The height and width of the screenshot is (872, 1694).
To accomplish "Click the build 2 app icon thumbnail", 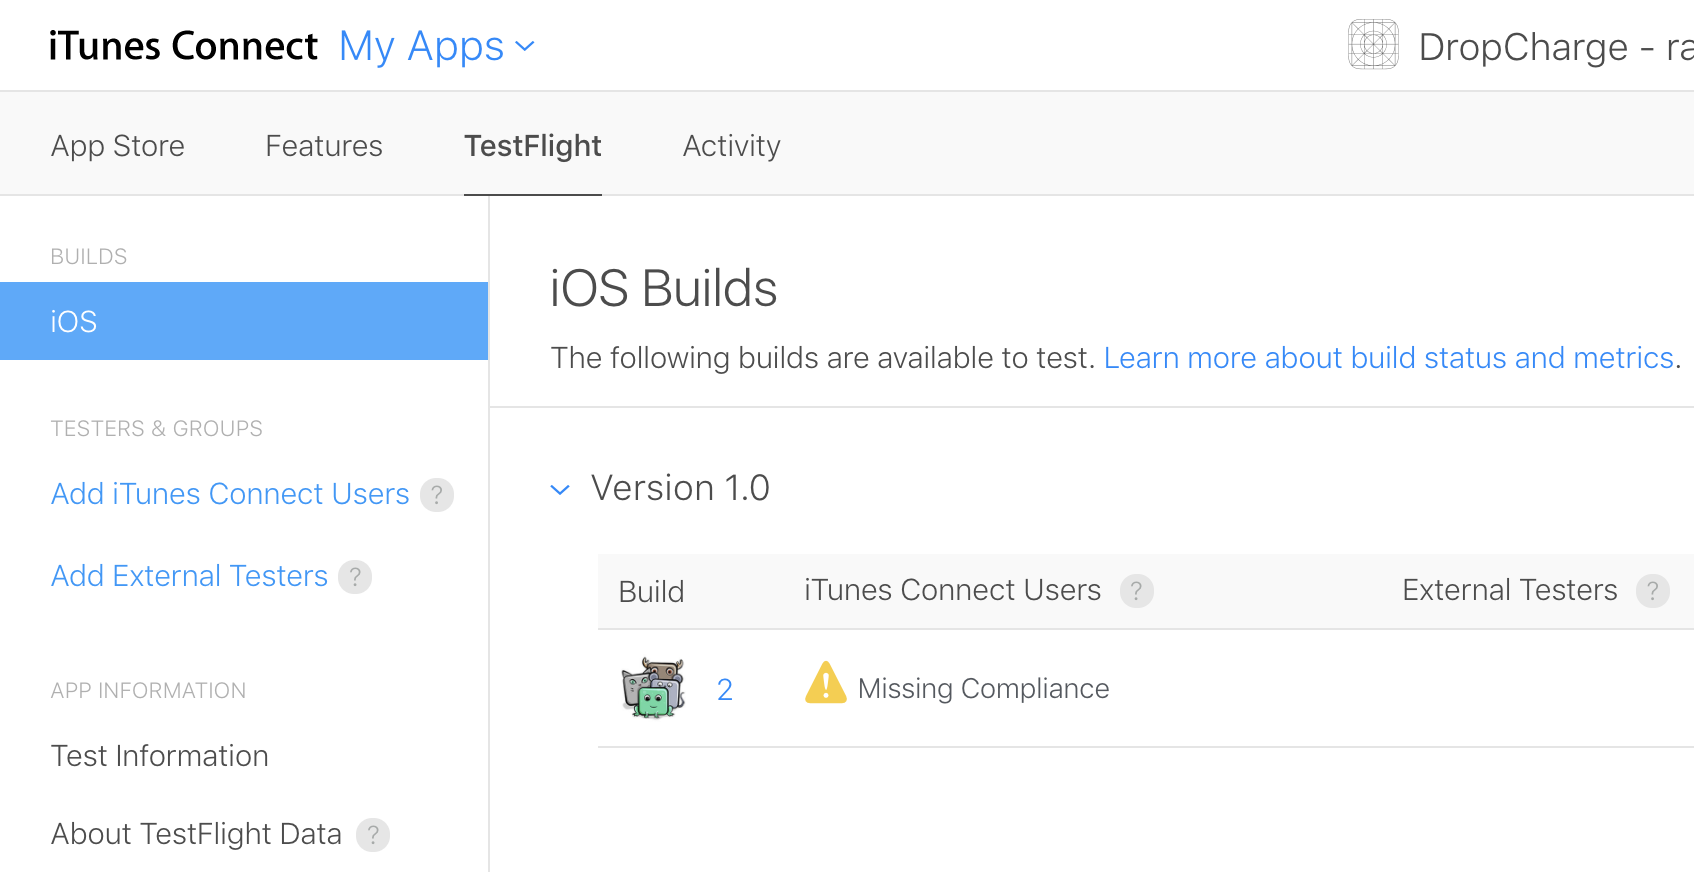I will [653, 688].
